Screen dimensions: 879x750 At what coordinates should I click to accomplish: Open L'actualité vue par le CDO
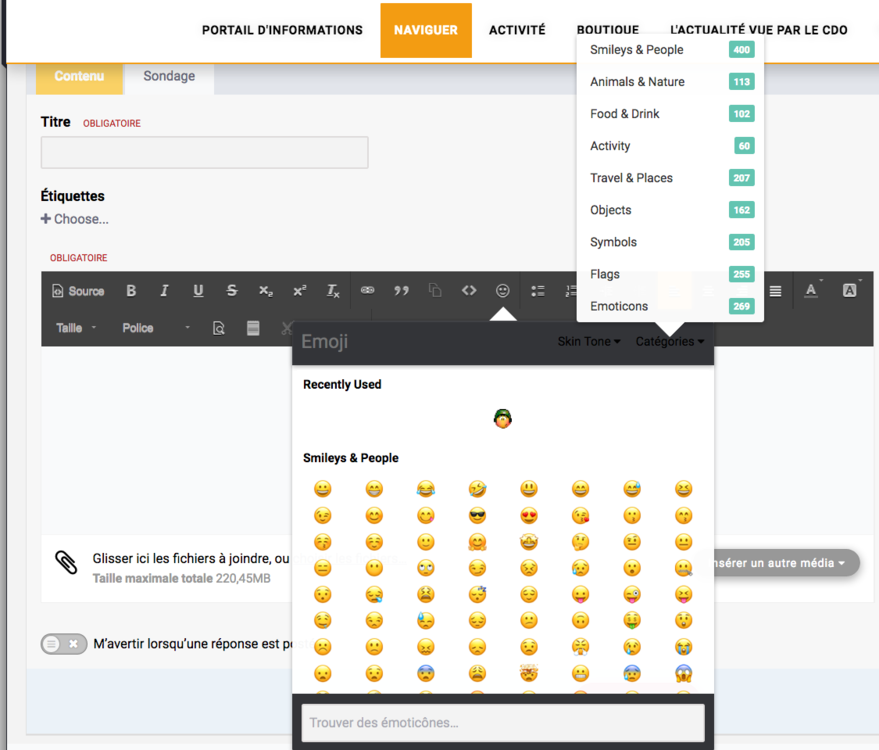(758, 30)
